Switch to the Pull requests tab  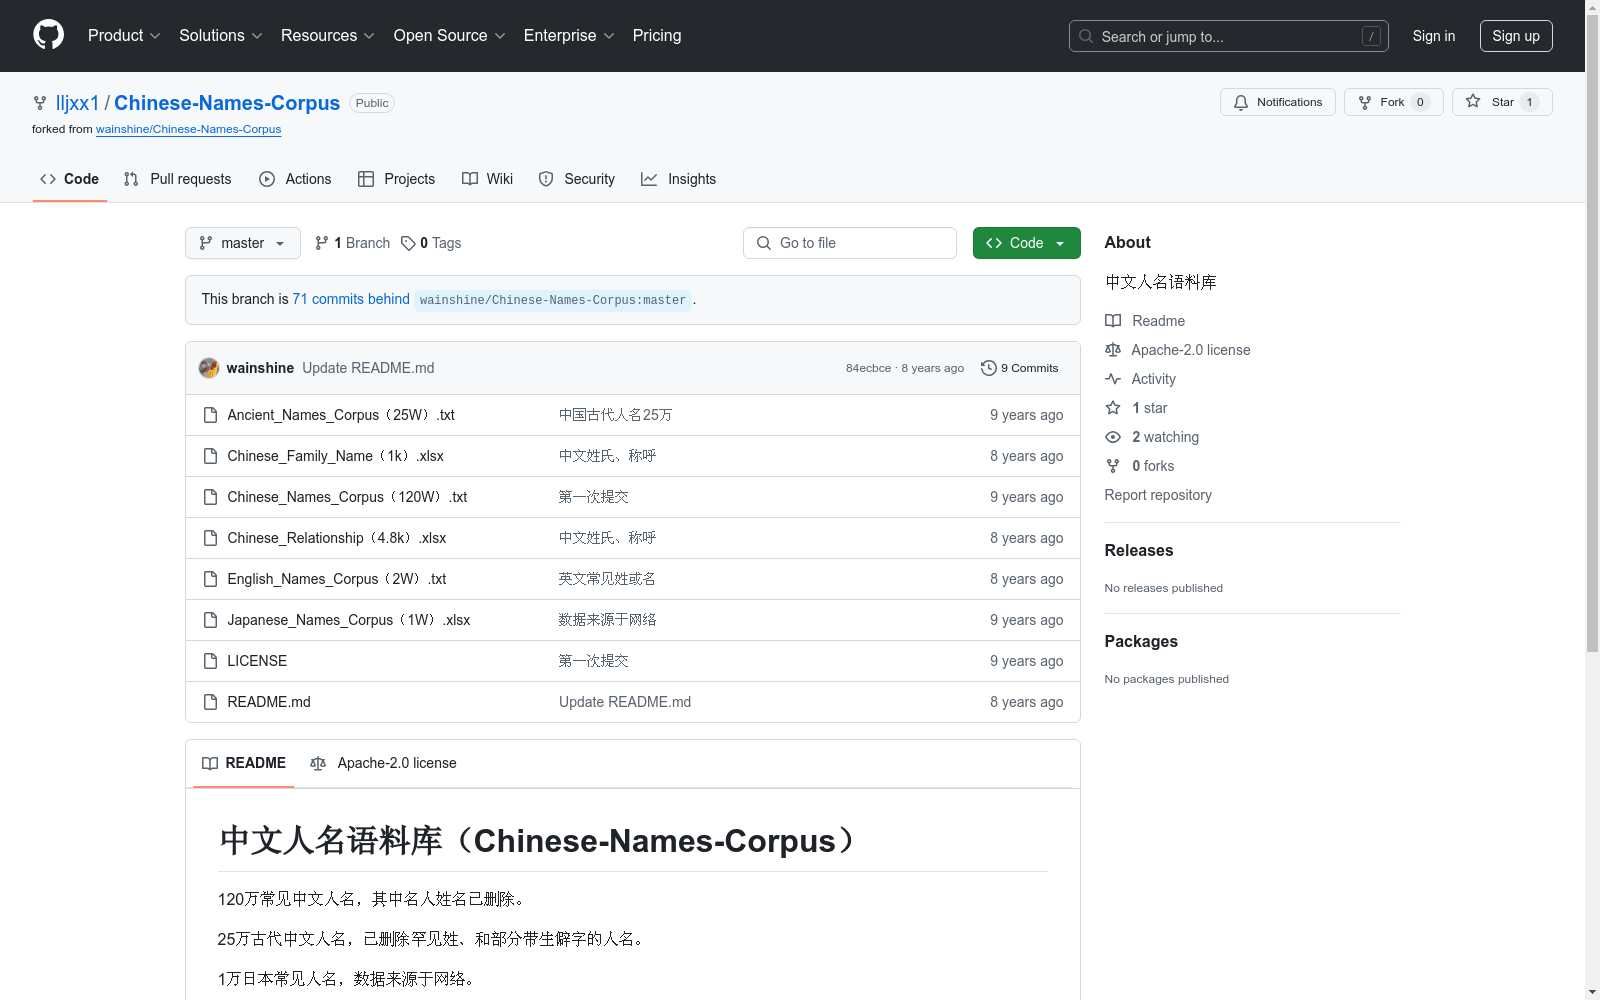178,179
